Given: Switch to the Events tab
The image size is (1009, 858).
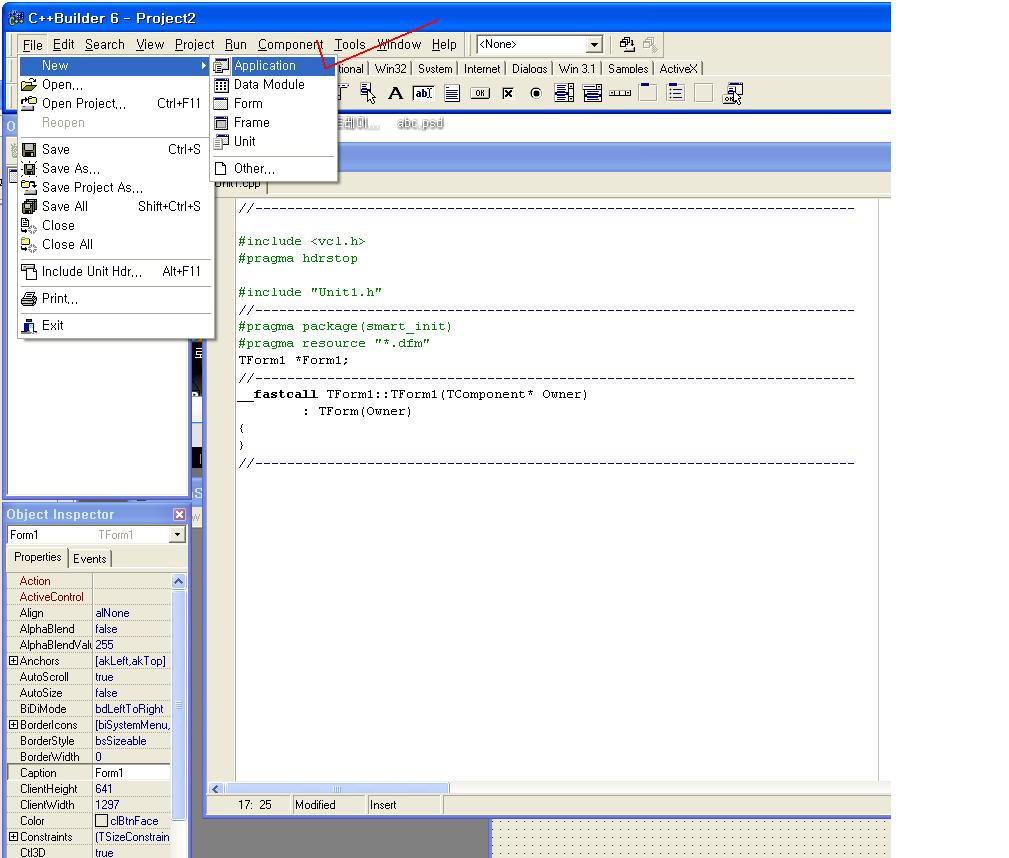Looking at the screenshot, I should pos(90,558).
